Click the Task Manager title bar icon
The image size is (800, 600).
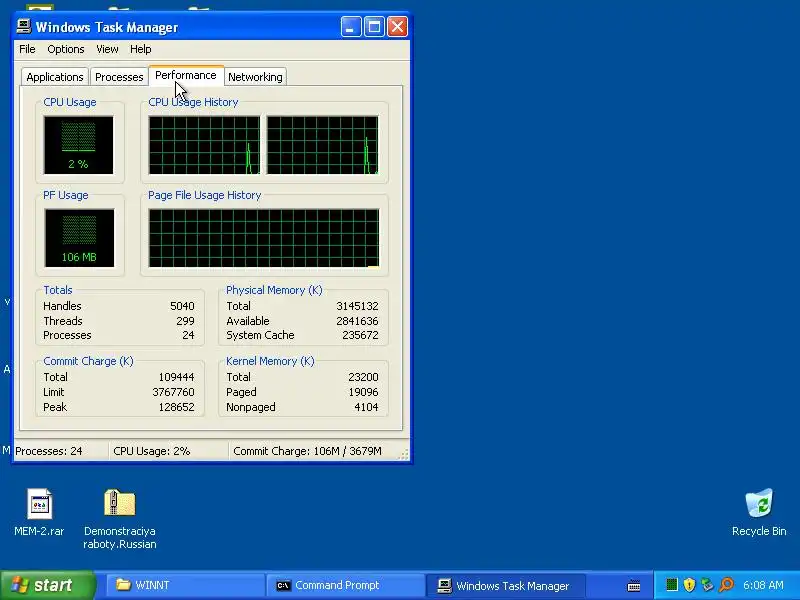(23, 27)
